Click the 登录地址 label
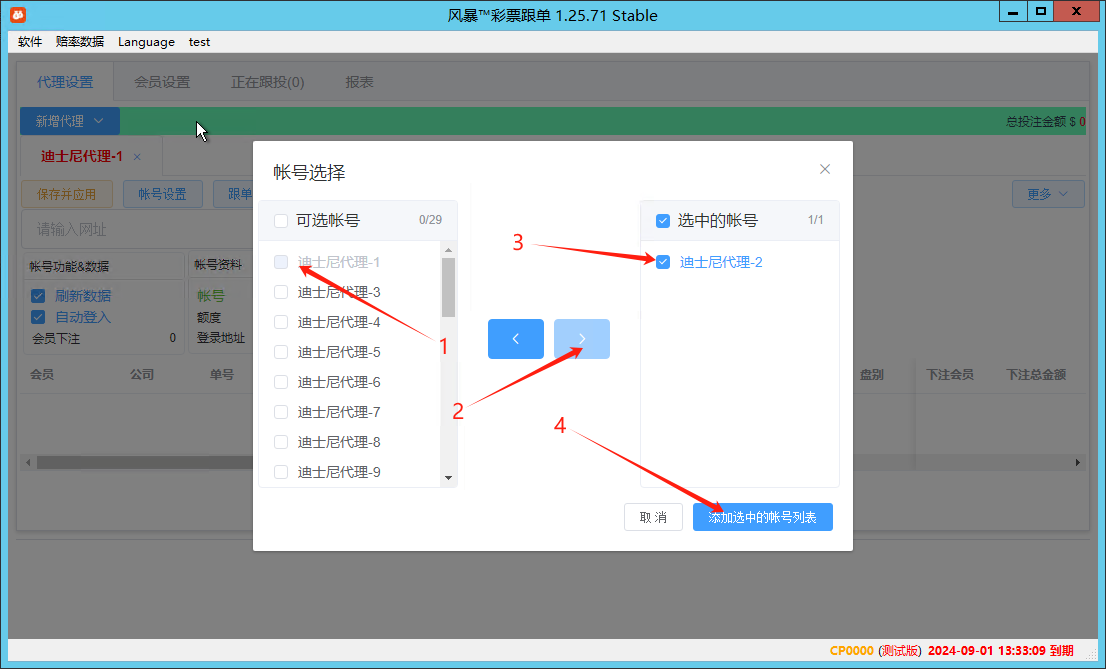The width and height of the screenshot is (1106, 669). click(221, 338)
